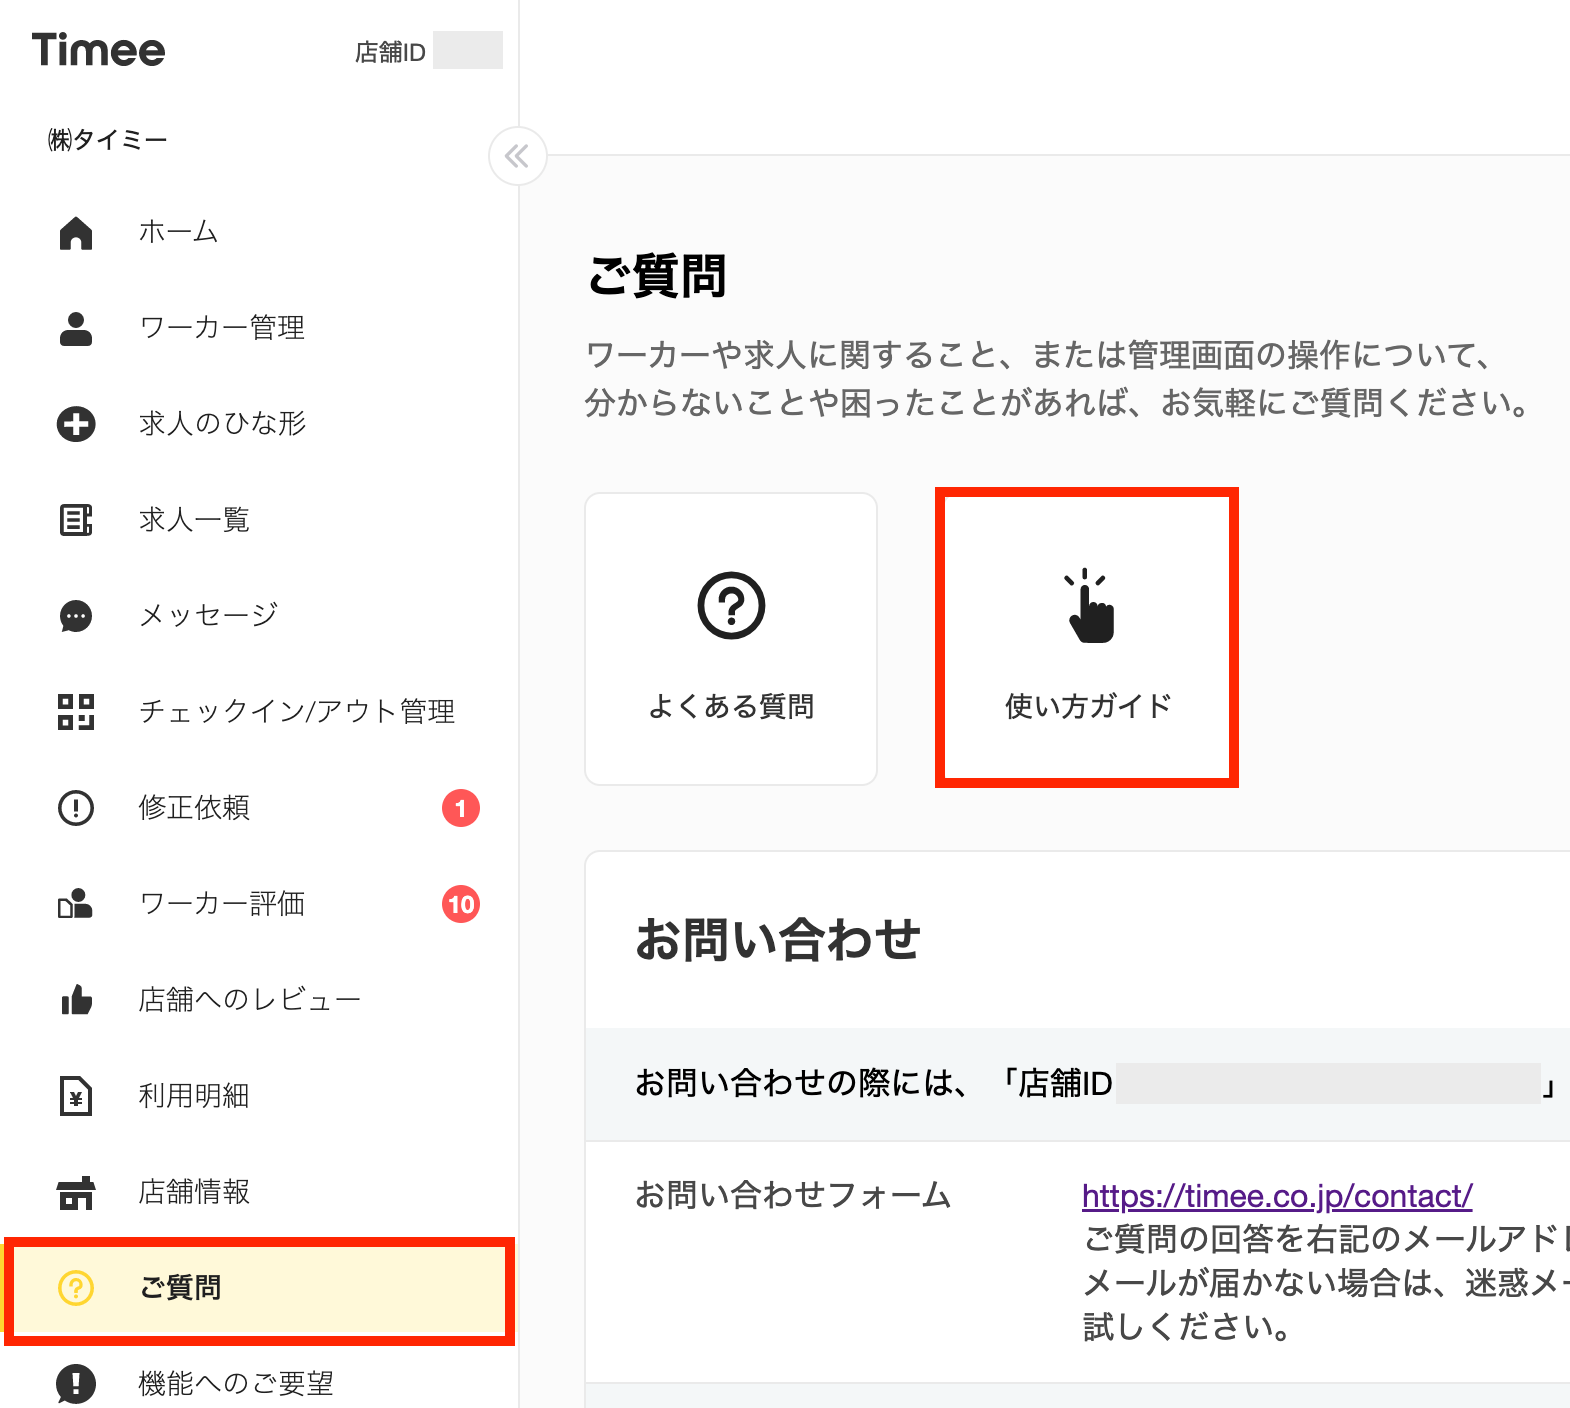Image resolution: width=1570 pixels, height=1408 pixels.
Task: Open ホーム menu item
Action: pos(178,232)
